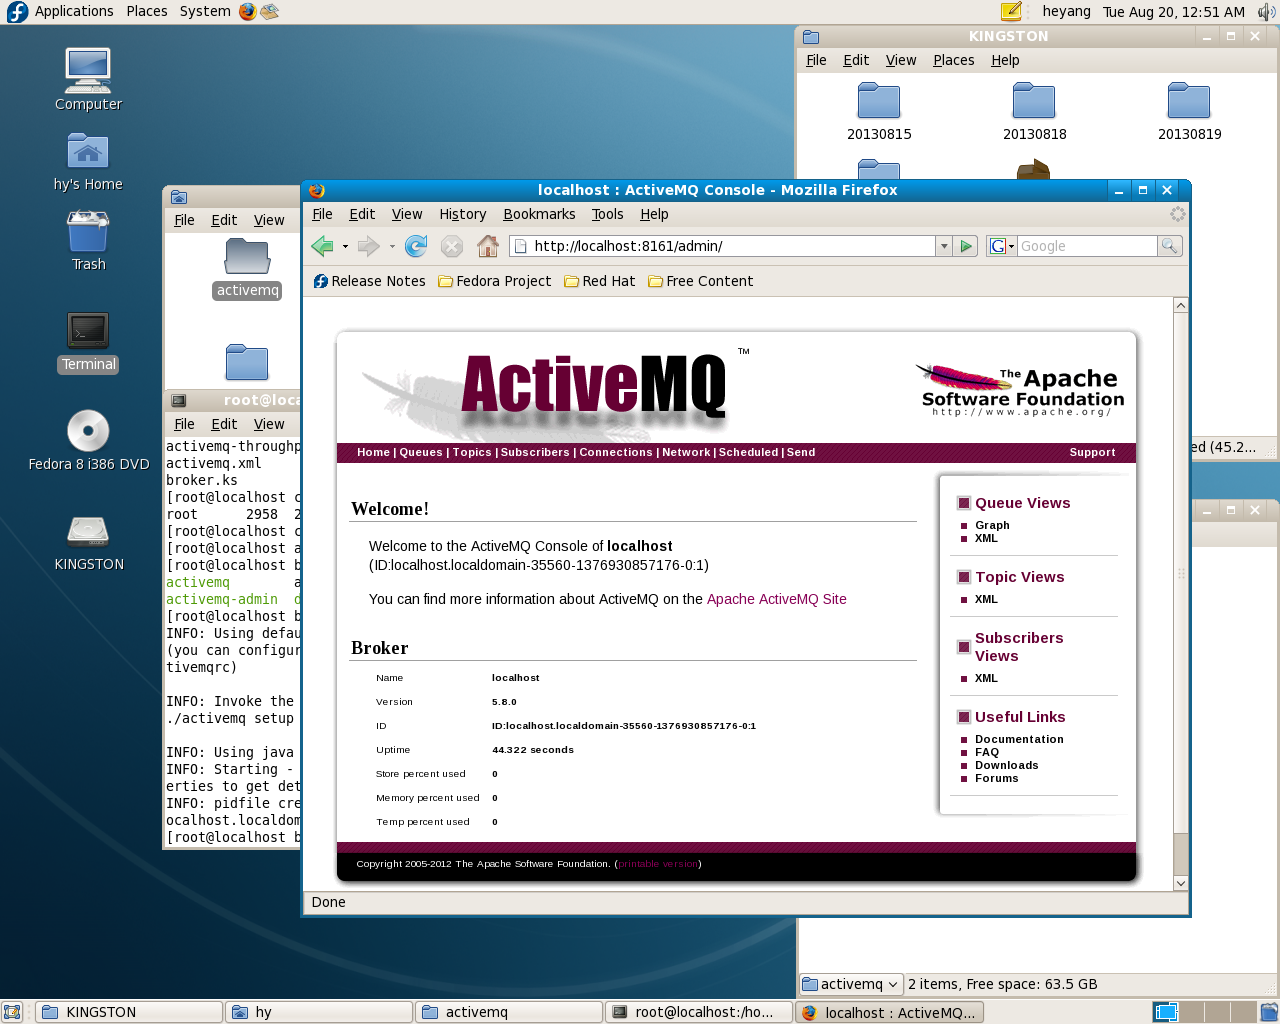Screen dimensions: 1280x1024
Task: Select the activemq folder in the hy window
Action: point(247,268)
